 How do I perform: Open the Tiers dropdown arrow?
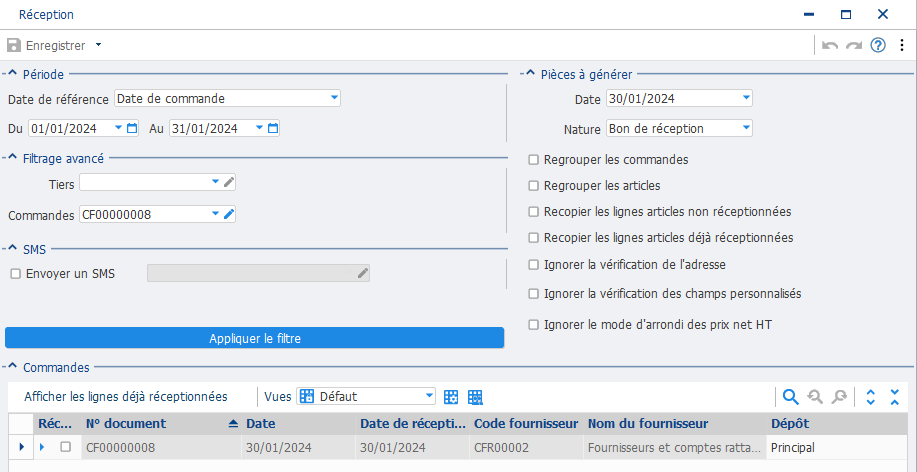point(215,182)
